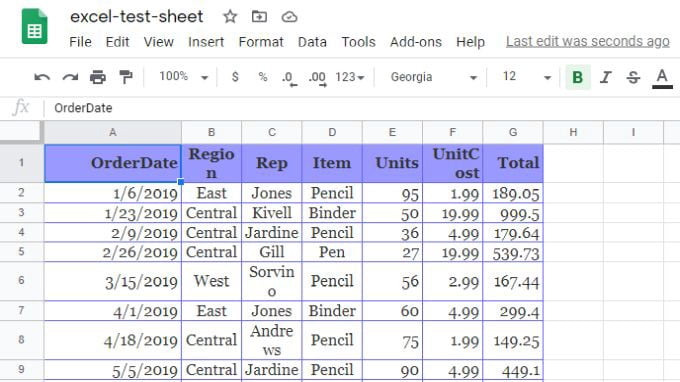
Task: Select column D header
Action: [x=332, y=133]
